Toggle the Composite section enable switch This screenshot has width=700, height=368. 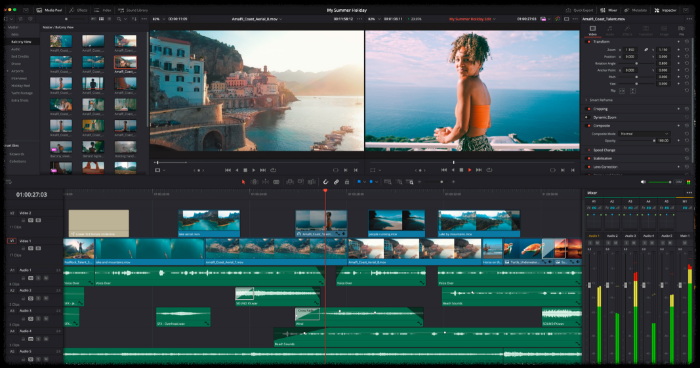pyautogui.click(x=588, y=125)
